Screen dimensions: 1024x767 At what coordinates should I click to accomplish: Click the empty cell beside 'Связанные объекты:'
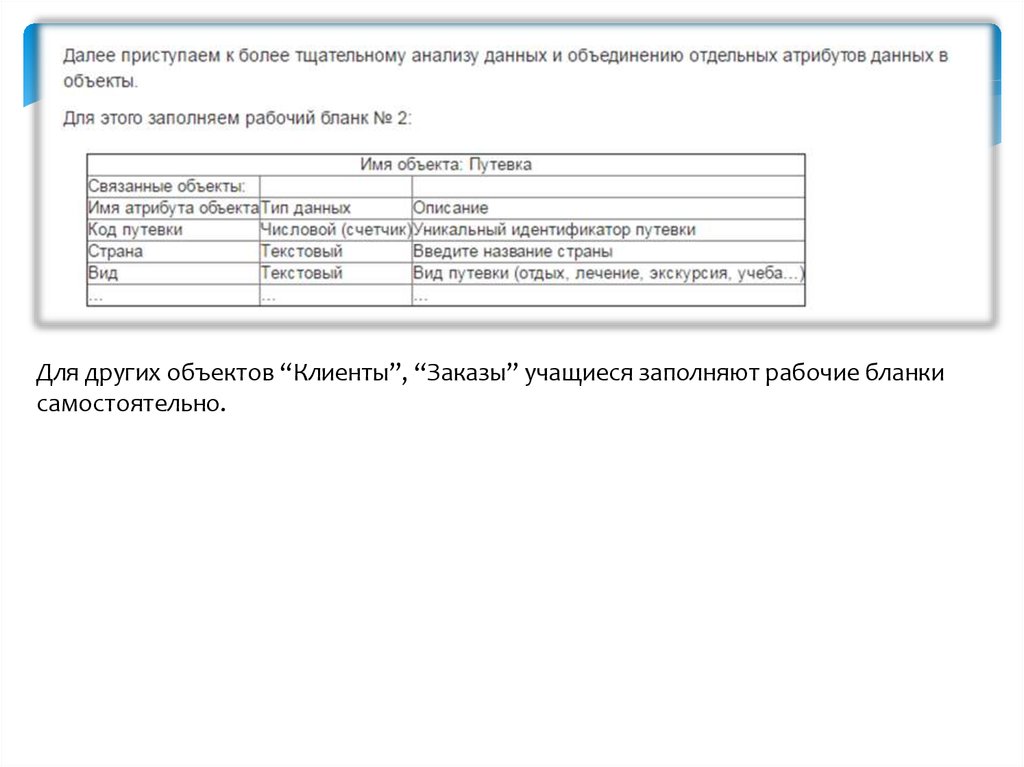point(336,186)
